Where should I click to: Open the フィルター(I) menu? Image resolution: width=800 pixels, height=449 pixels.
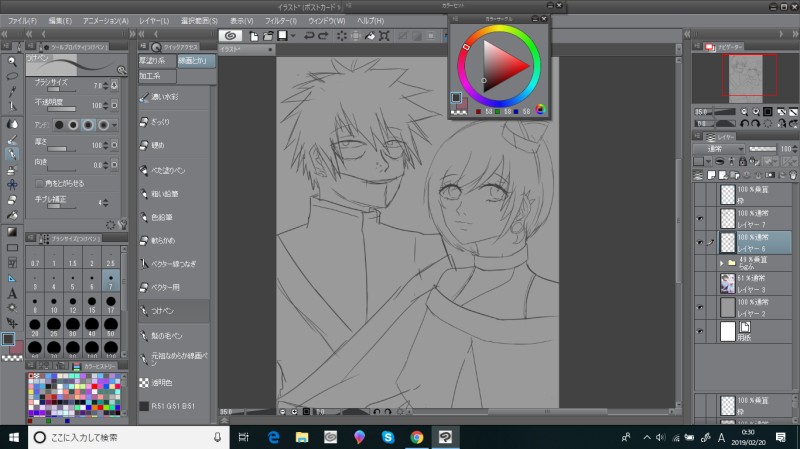click(x=281, y=21)
